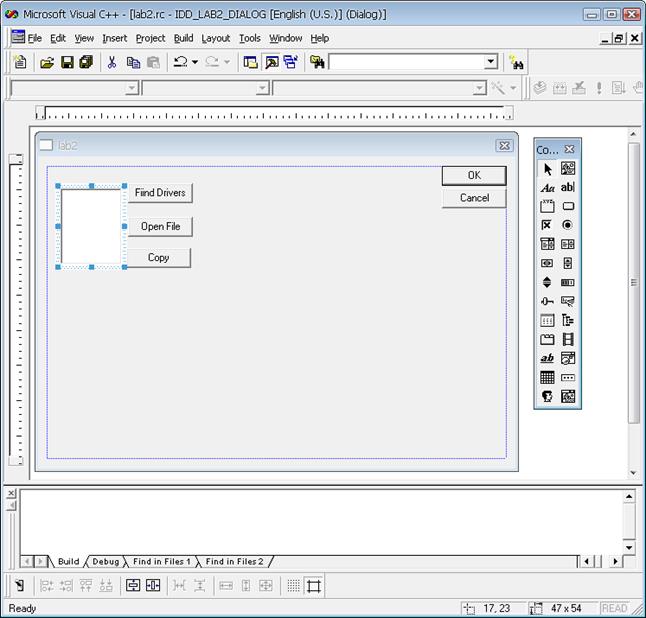Toggle the dialog guides display
Viewport: 646px width, 618px height.
point(314,585)
